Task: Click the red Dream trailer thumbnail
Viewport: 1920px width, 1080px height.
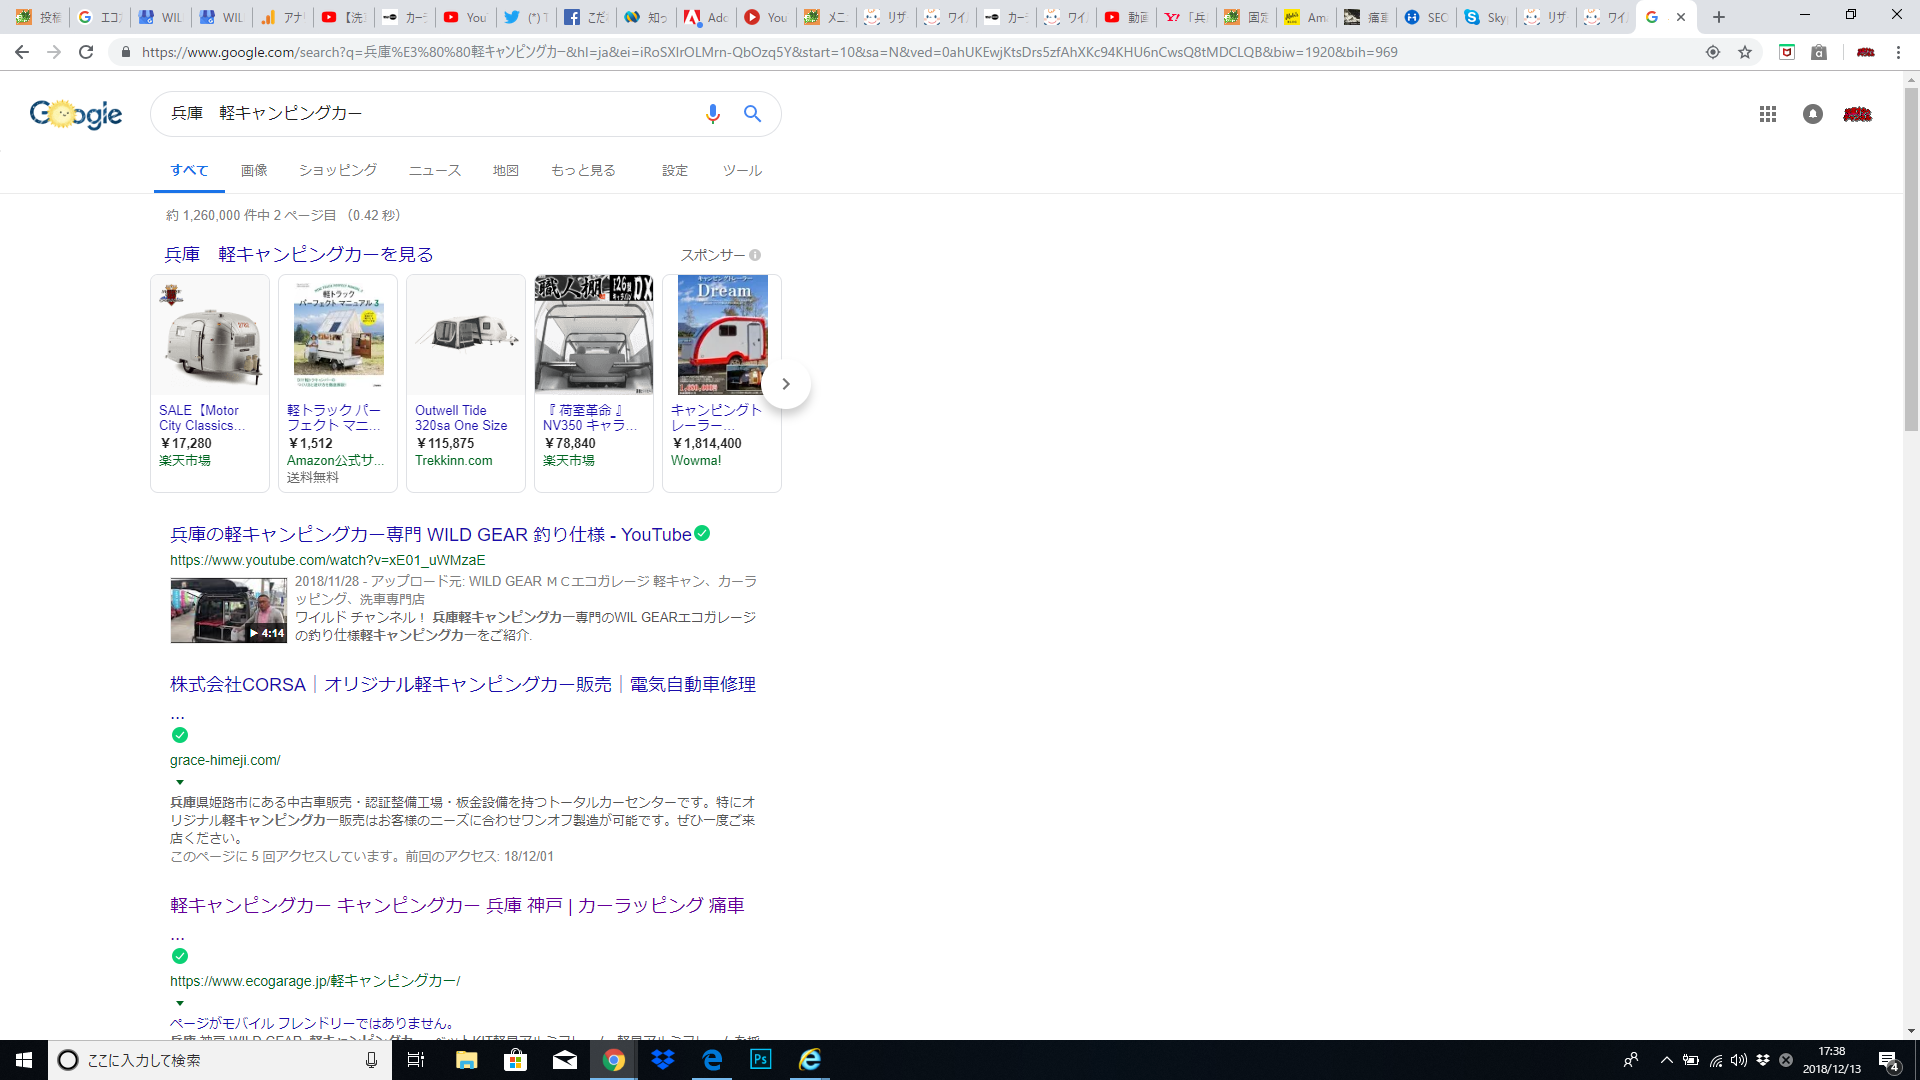Action: (722, 335)
